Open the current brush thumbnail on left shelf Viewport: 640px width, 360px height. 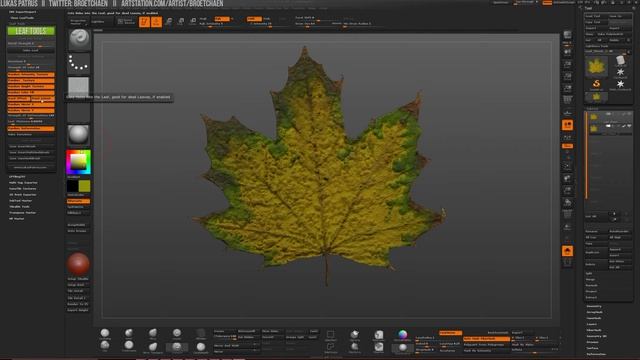click(79, 39)
